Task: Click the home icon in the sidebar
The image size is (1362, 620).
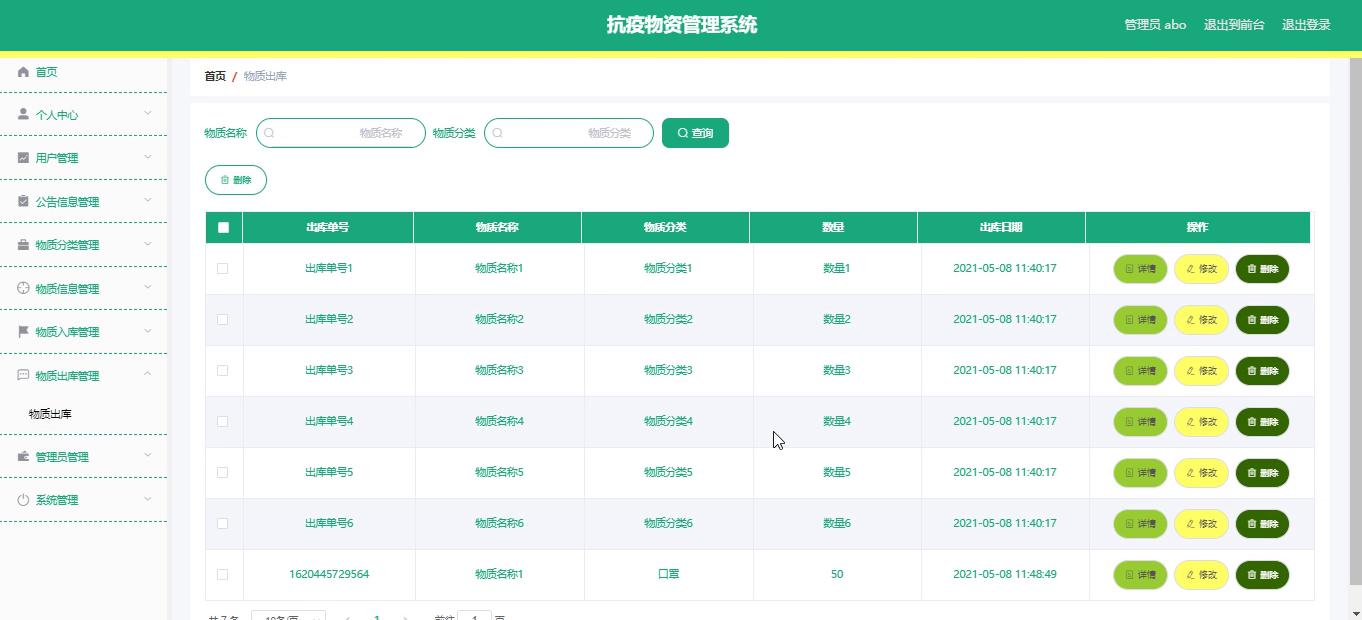Action: pos(24,72)
